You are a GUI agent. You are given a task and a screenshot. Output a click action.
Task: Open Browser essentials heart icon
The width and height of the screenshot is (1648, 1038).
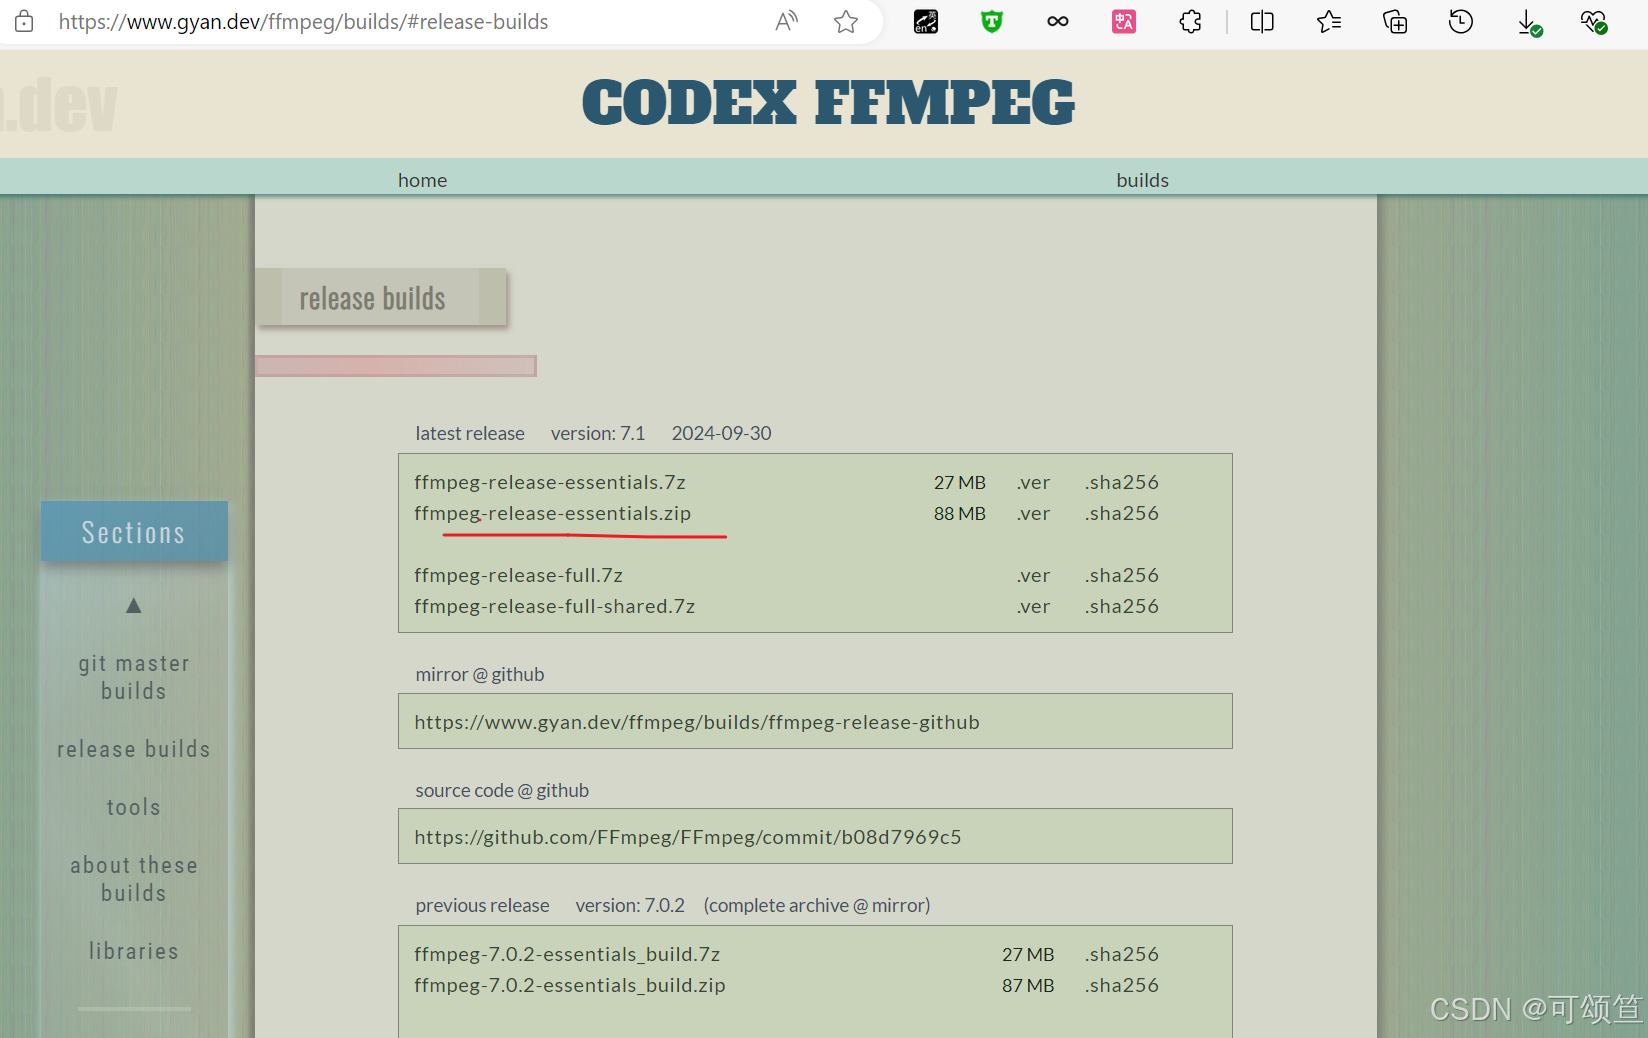pos(1594,22)
